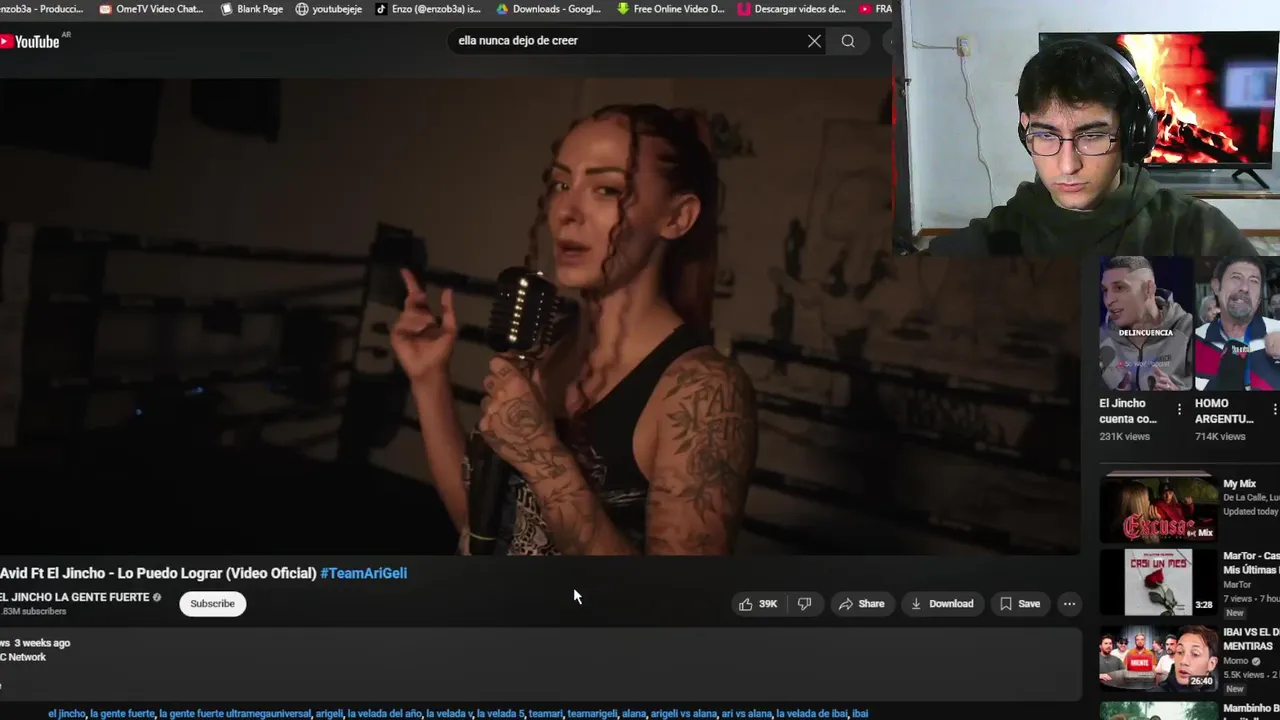The width and height of the screenshot is (1280, 720).
Task: Save video to playlist
Action: click(1020, 604)
